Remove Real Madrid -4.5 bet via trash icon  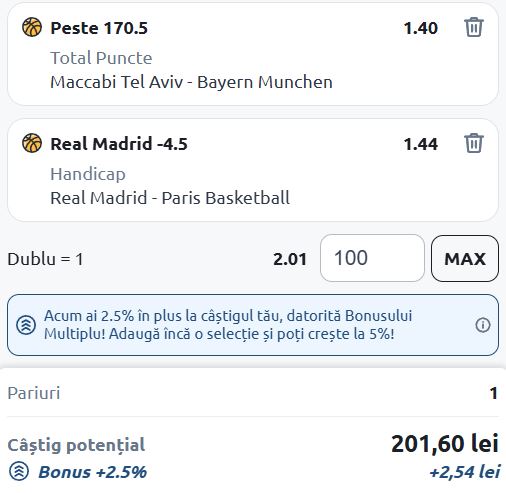[473, 143]
